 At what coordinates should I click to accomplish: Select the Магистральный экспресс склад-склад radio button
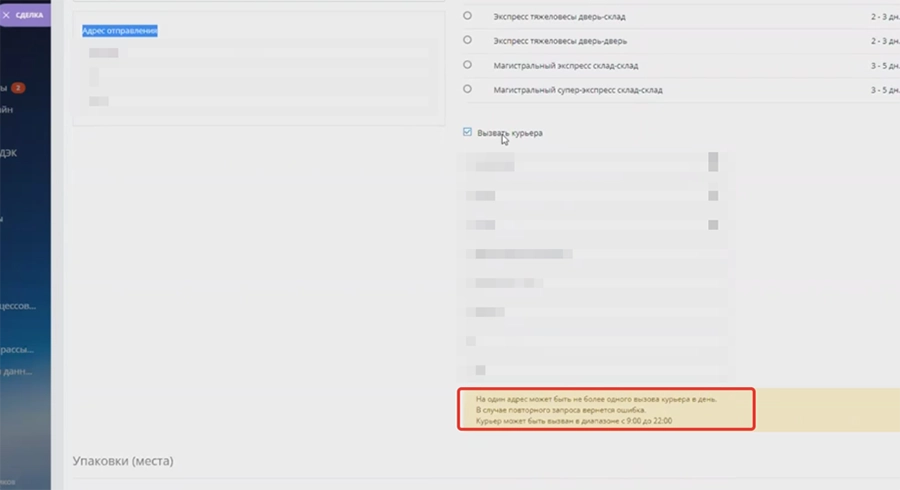coord(468,65)
